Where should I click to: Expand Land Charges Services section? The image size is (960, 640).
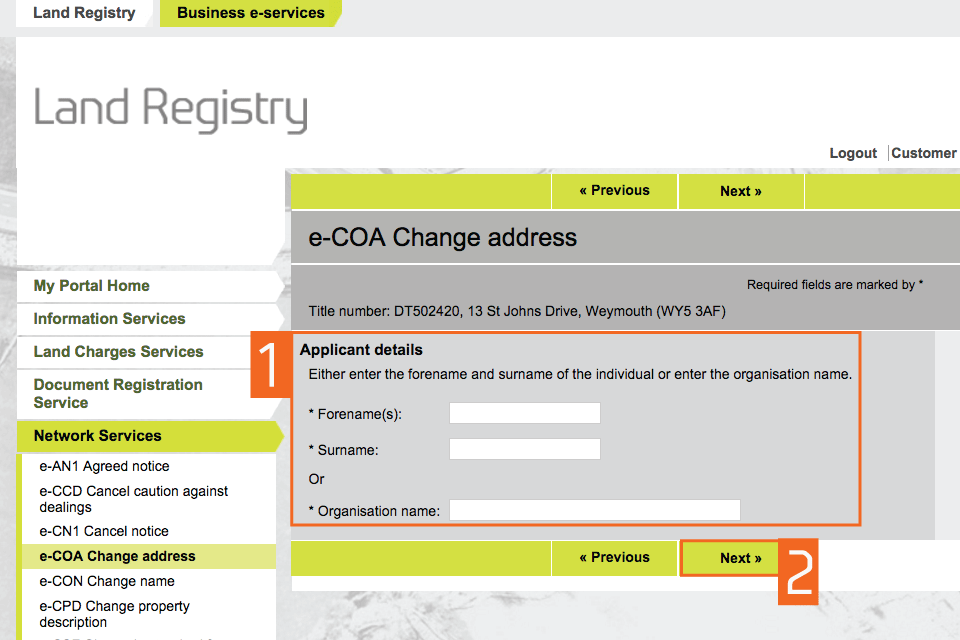[118, 352]
